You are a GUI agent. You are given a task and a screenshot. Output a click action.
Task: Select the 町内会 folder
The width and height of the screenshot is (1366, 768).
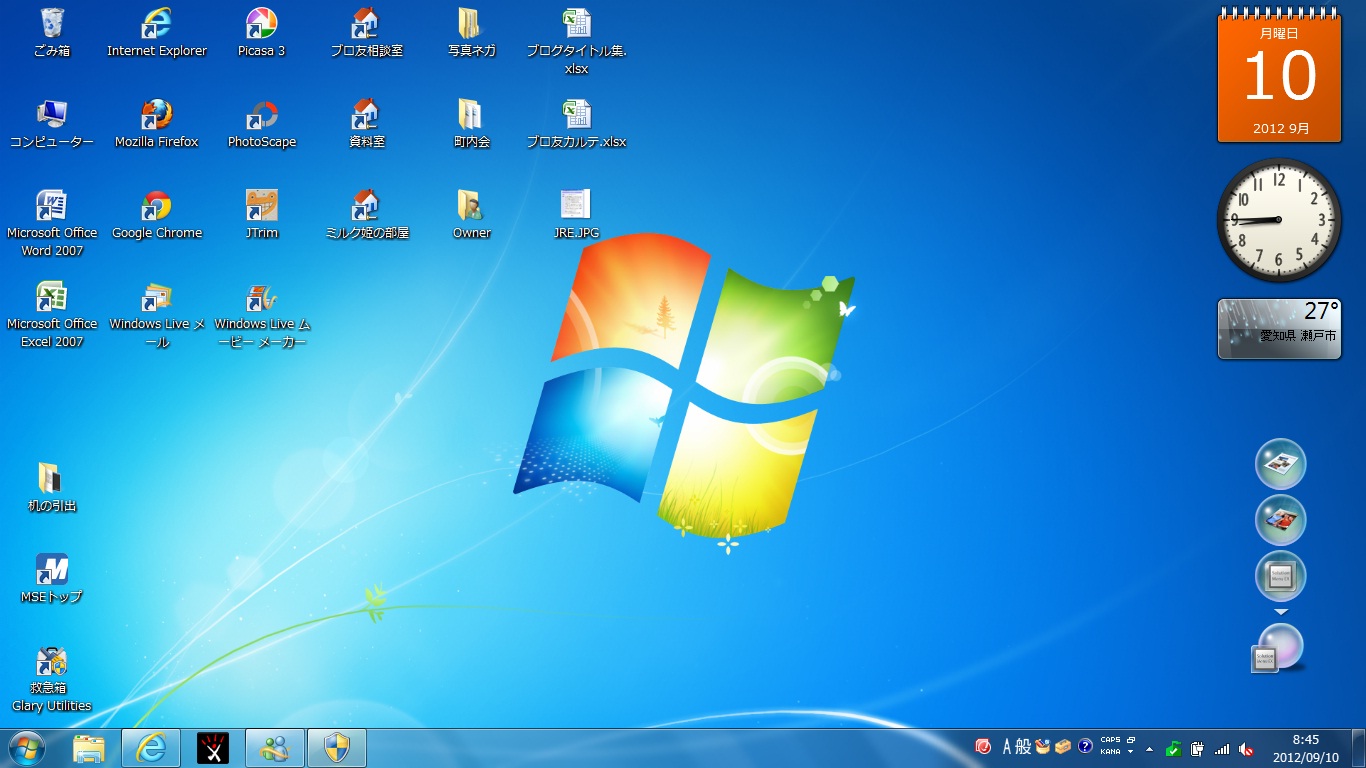(x=472, y=124)
